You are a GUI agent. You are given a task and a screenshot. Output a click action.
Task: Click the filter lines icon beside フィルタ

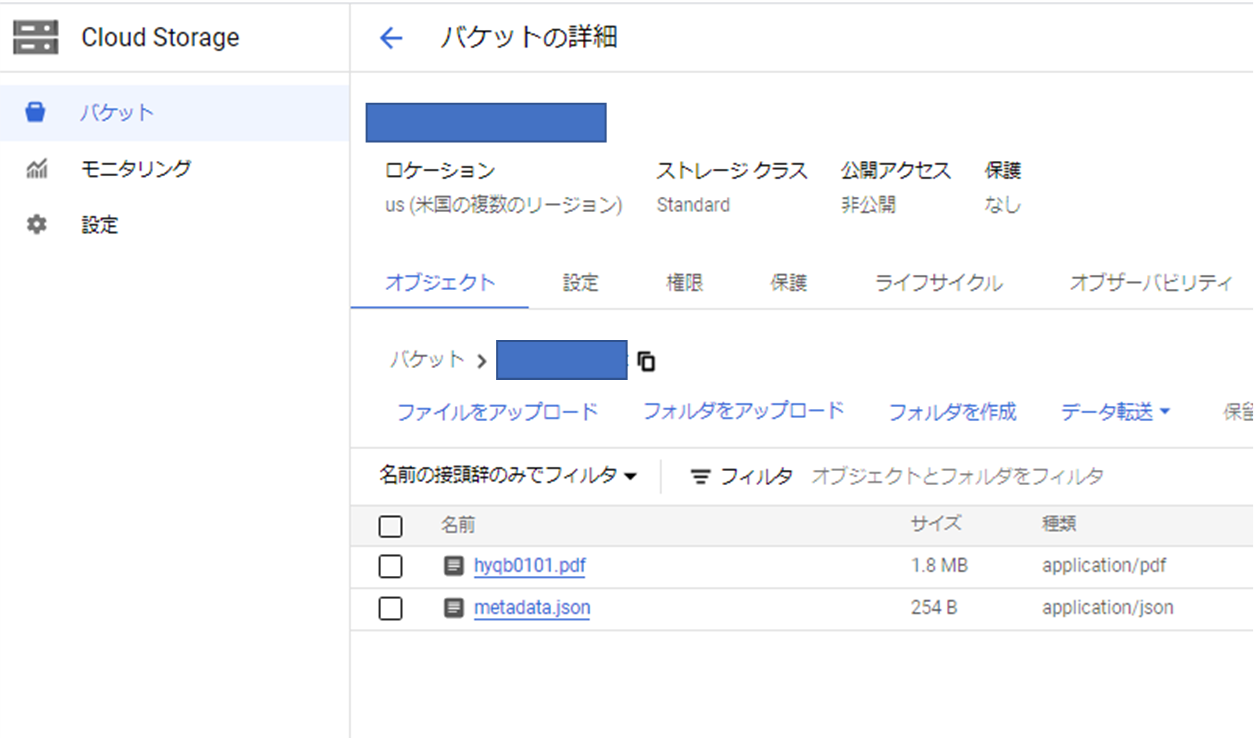pos(701,477)
